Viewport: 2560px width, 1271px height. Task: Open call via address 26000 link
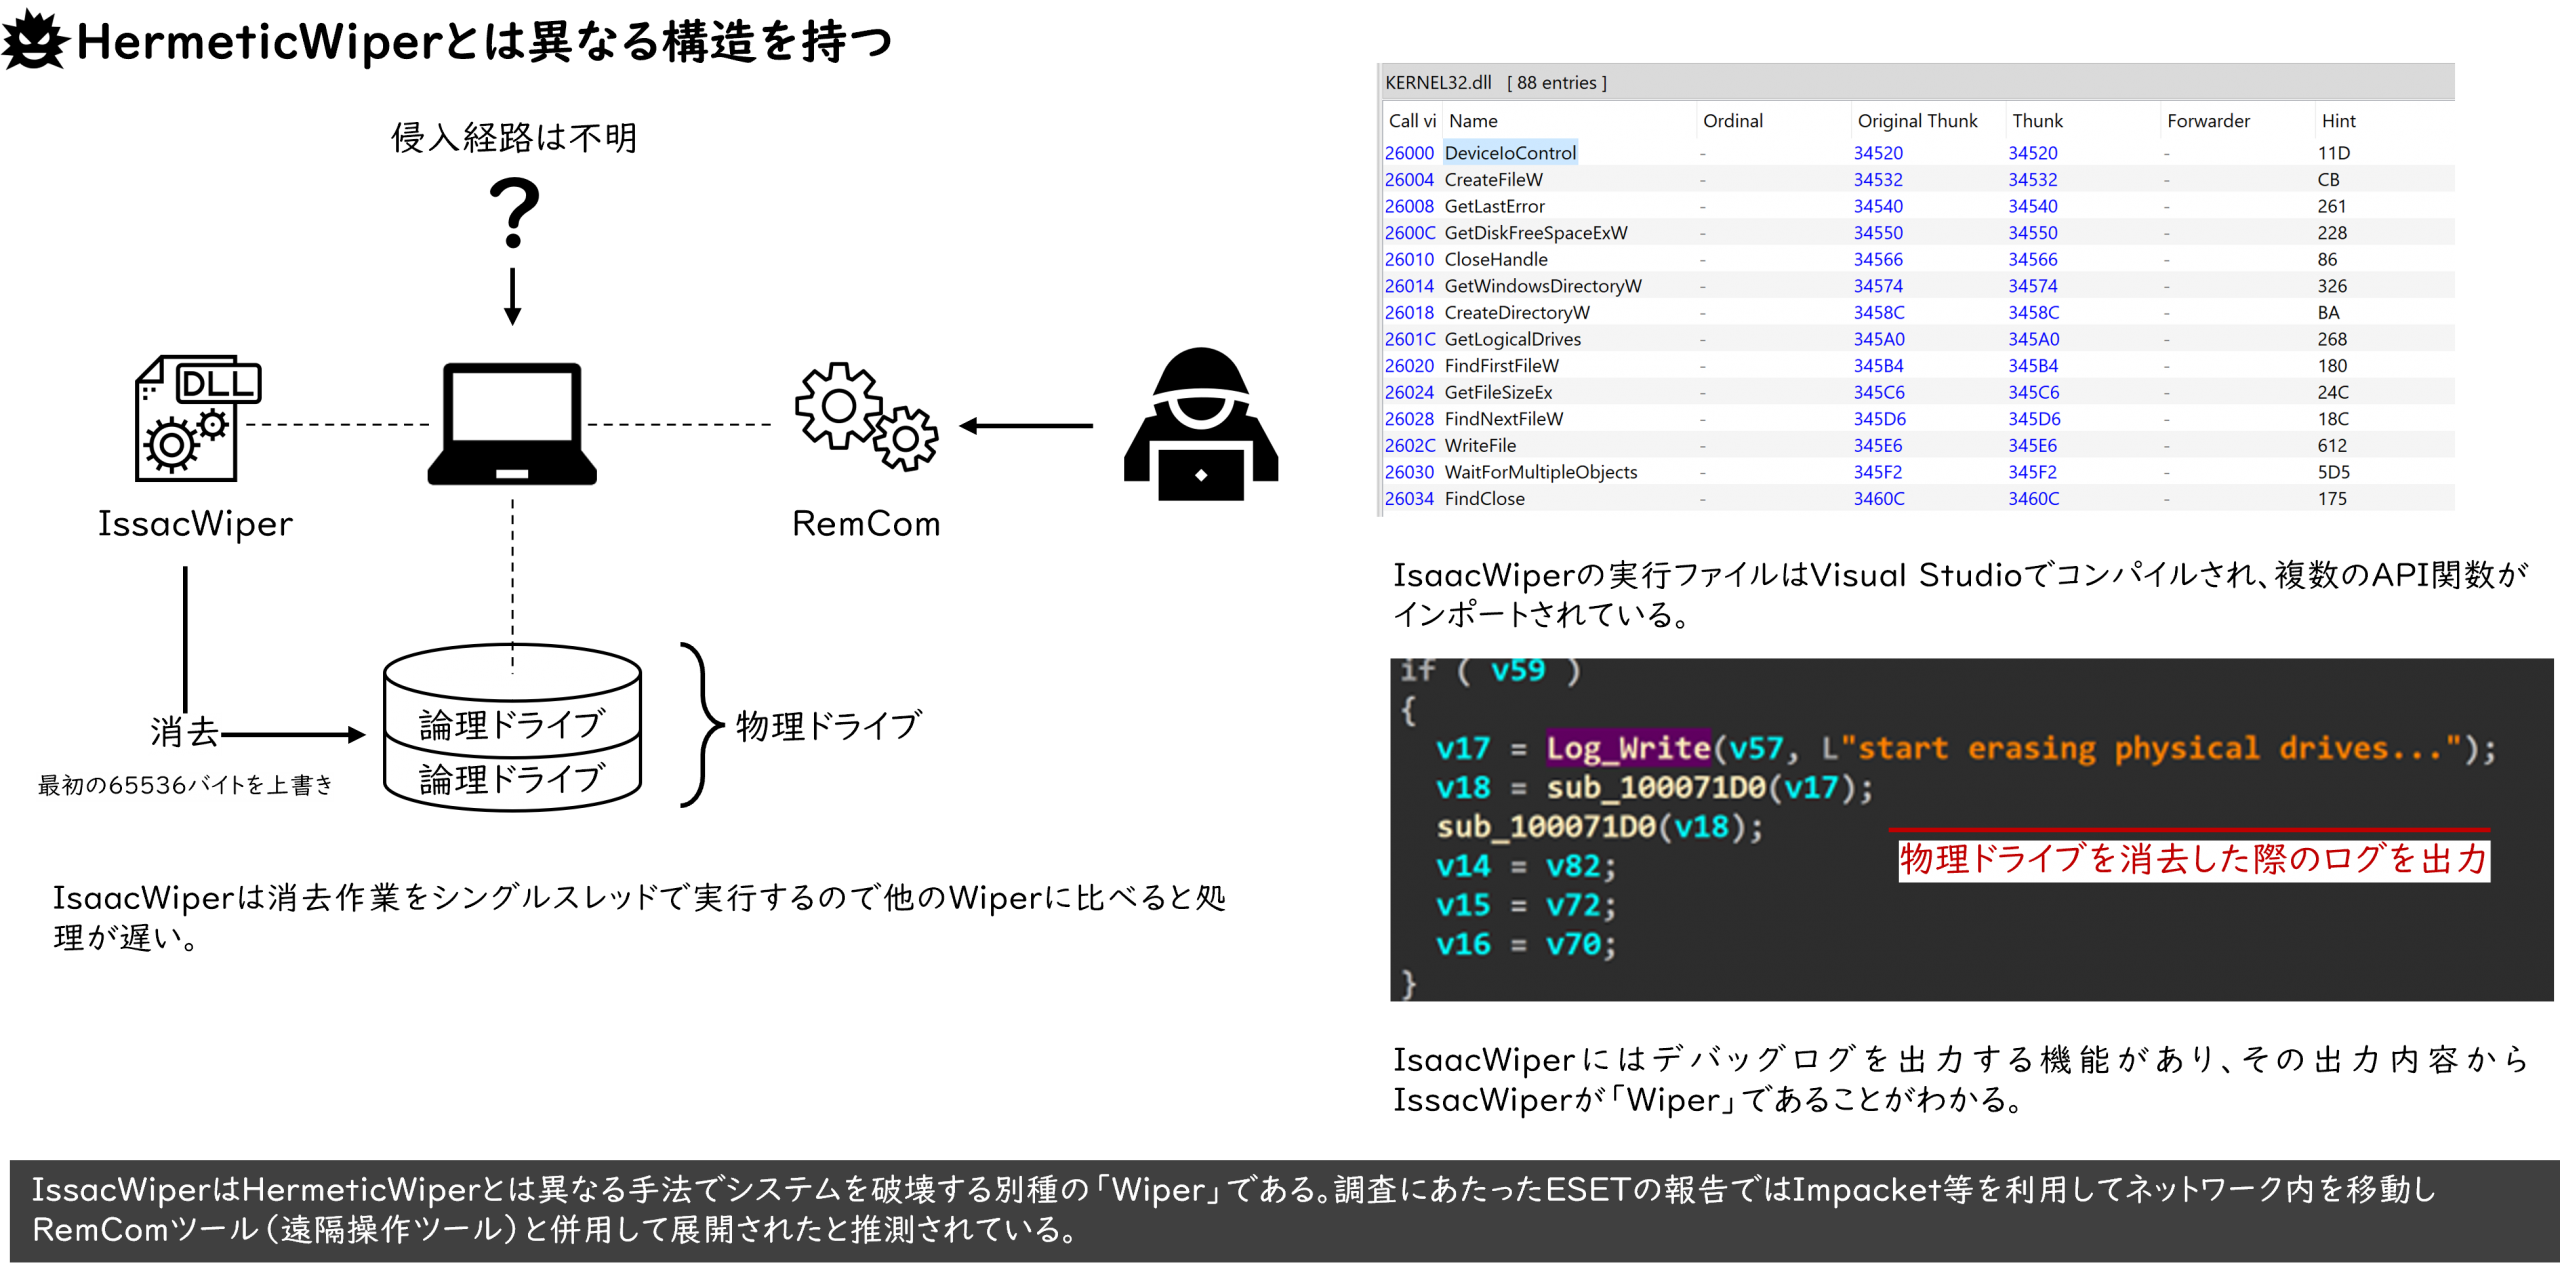(1409, 153)
